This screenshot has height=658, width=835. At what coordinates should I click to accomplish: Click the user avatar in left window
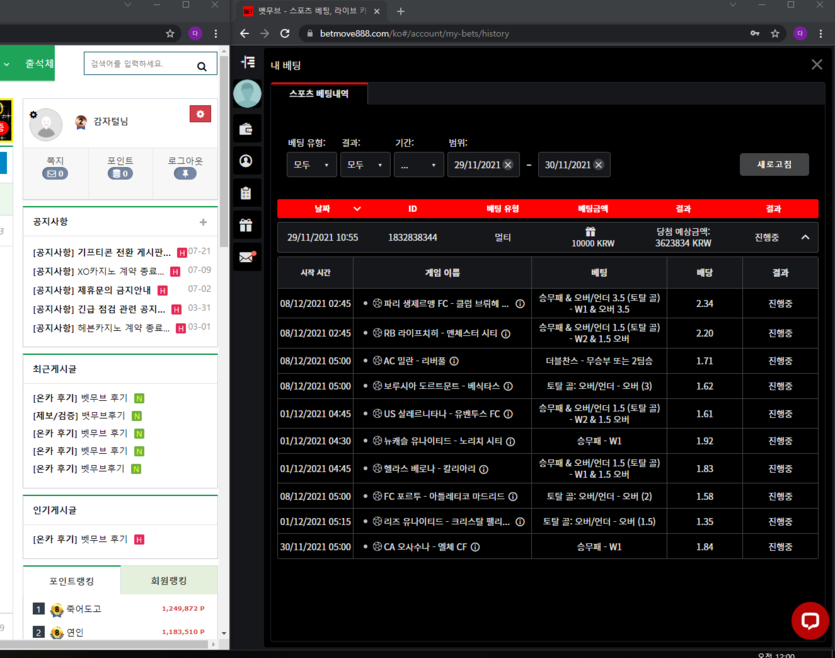46,125
